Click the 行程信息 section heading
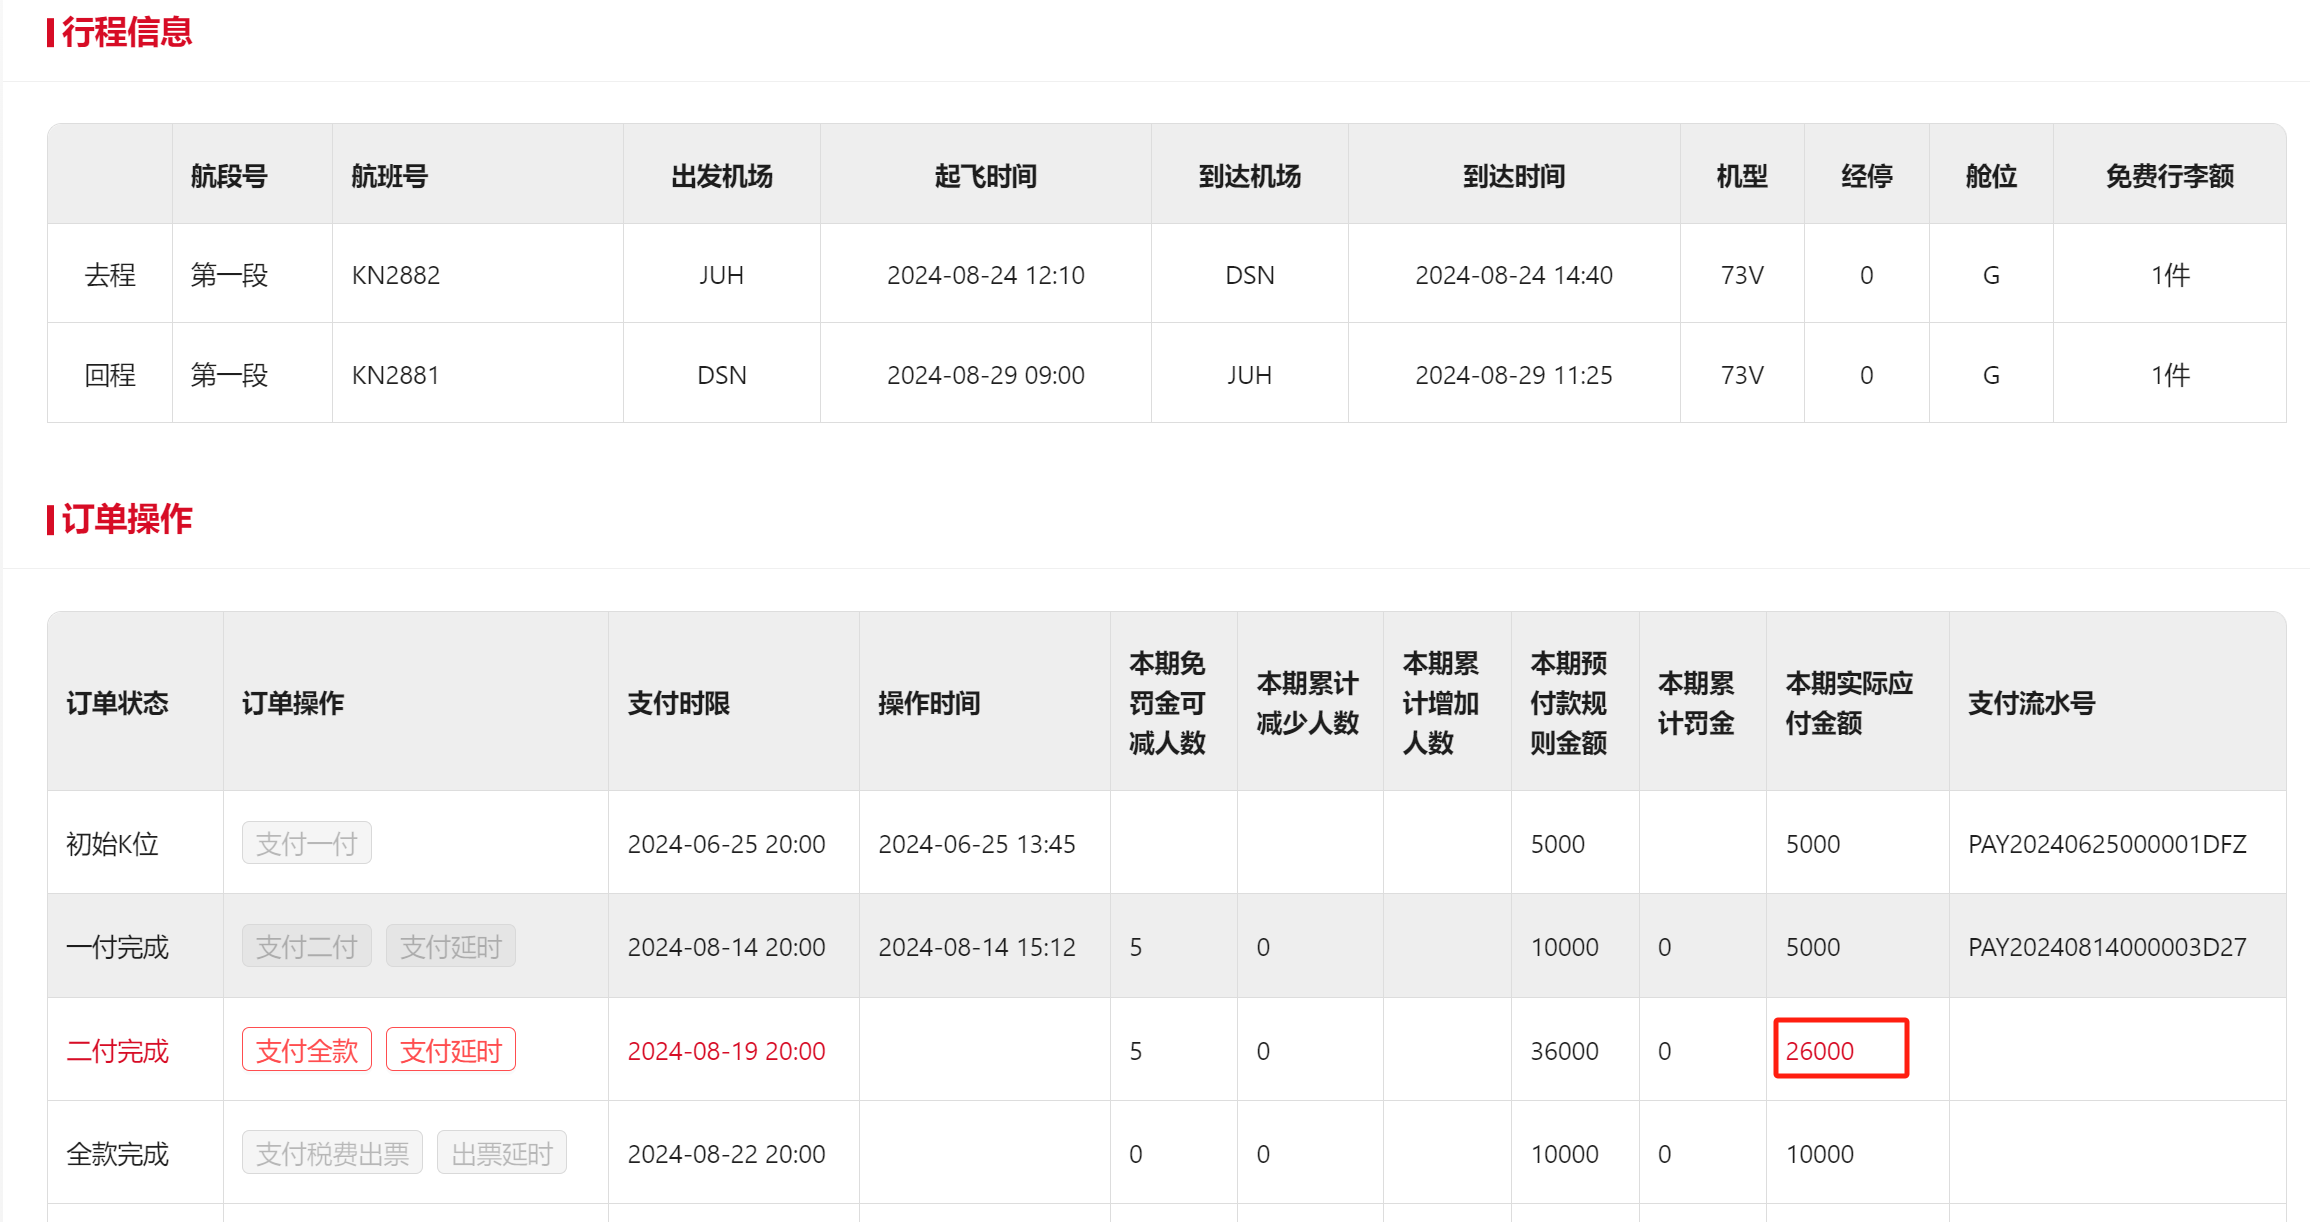The height and width of the screenshot is (1222, 2310). 126,32
